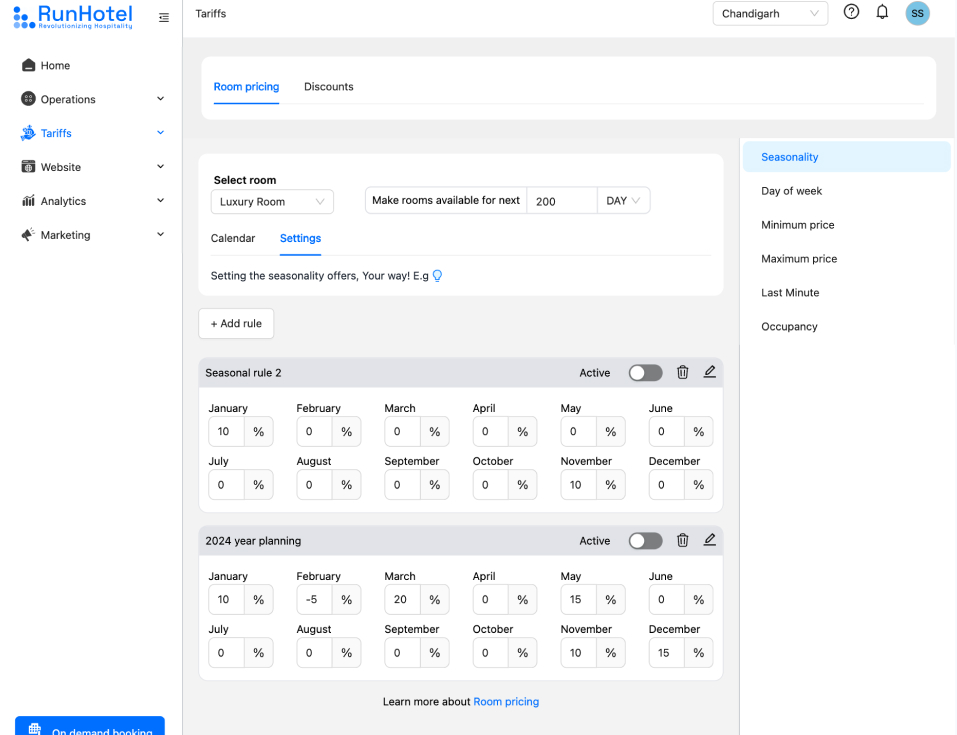Toggle Active switch for 2024 year planning
Screen dimensions: 957x735
(645, 541)
